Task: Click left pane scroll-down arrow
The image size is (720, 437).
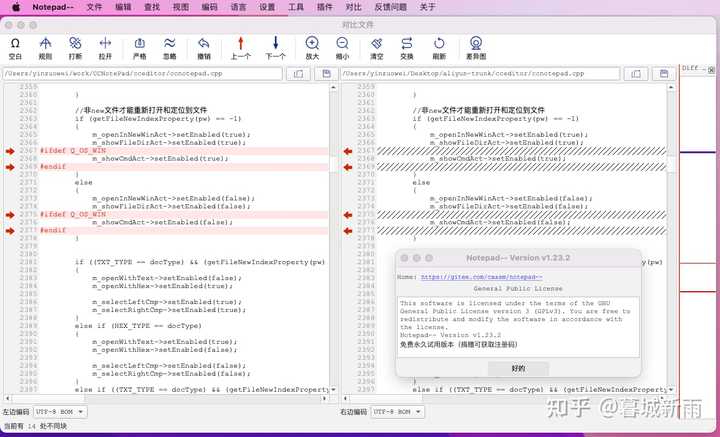Action: click(333, 389)
